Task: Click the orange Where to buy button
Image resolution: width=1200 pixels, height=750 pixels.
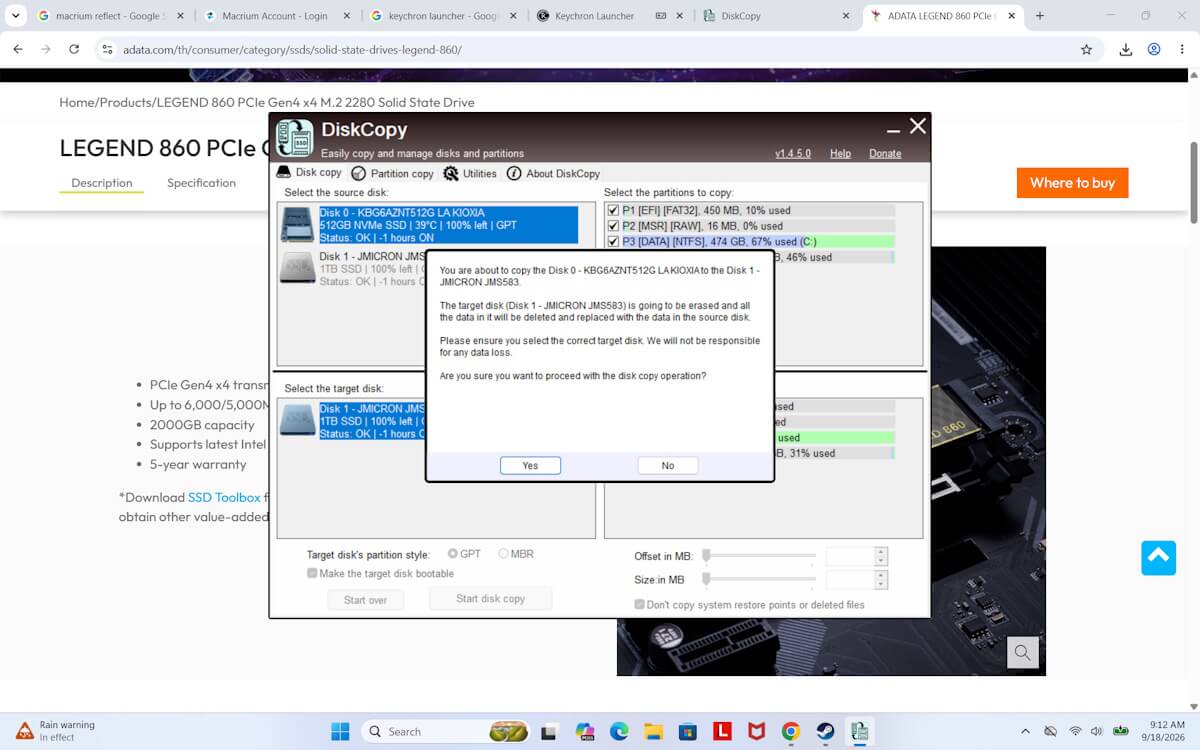Action: coord(1072,182)
